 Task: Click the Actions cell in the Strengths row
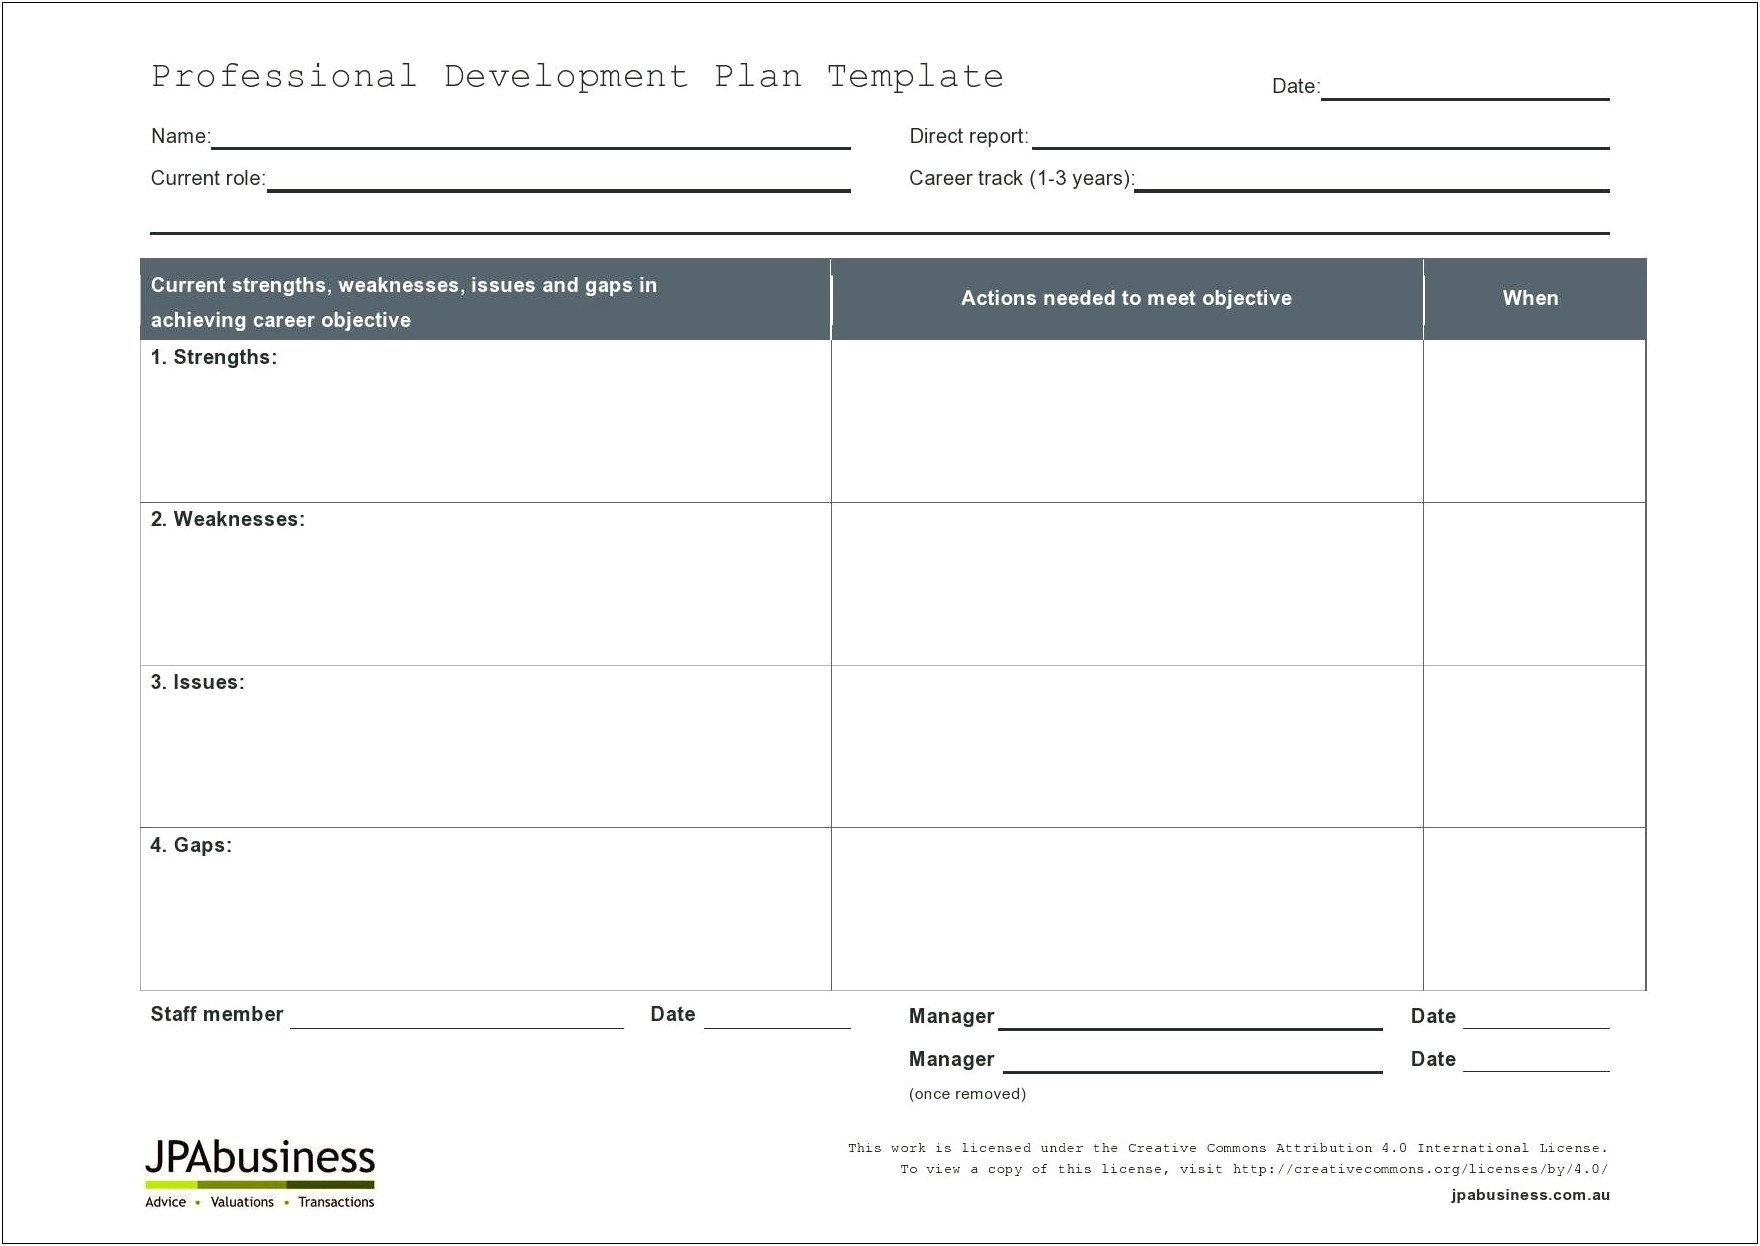tap(1127, 421)
